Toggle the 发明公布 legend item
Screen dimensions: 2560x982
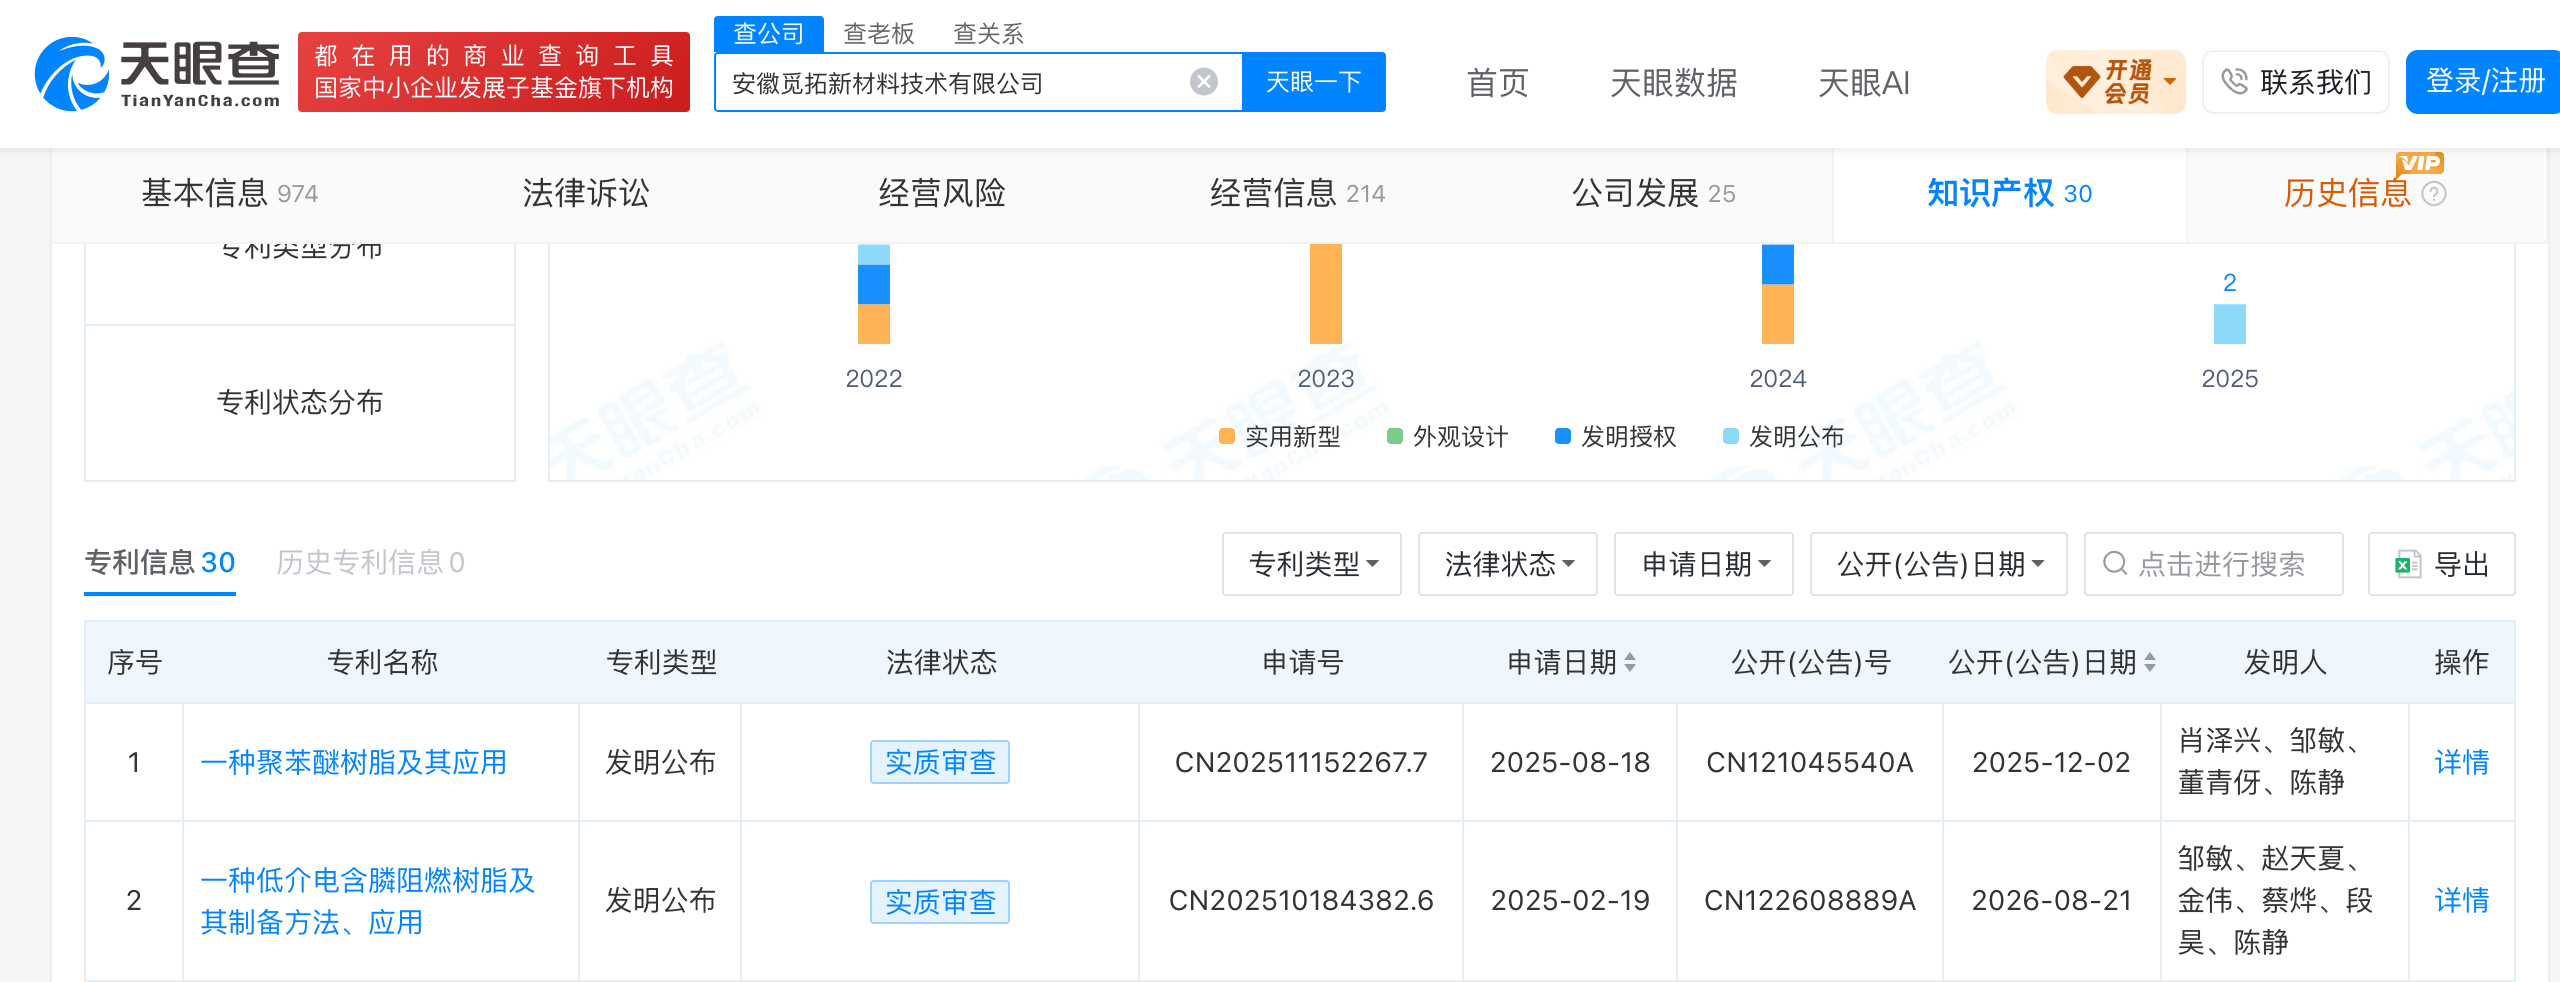click(1784, 436)
